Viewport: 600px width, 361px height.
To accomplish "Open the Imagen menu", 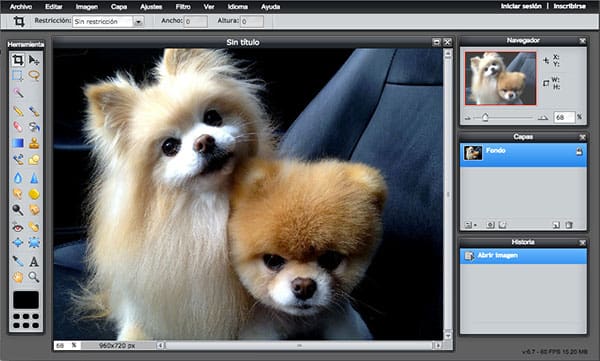I will [x=86, y=7].
